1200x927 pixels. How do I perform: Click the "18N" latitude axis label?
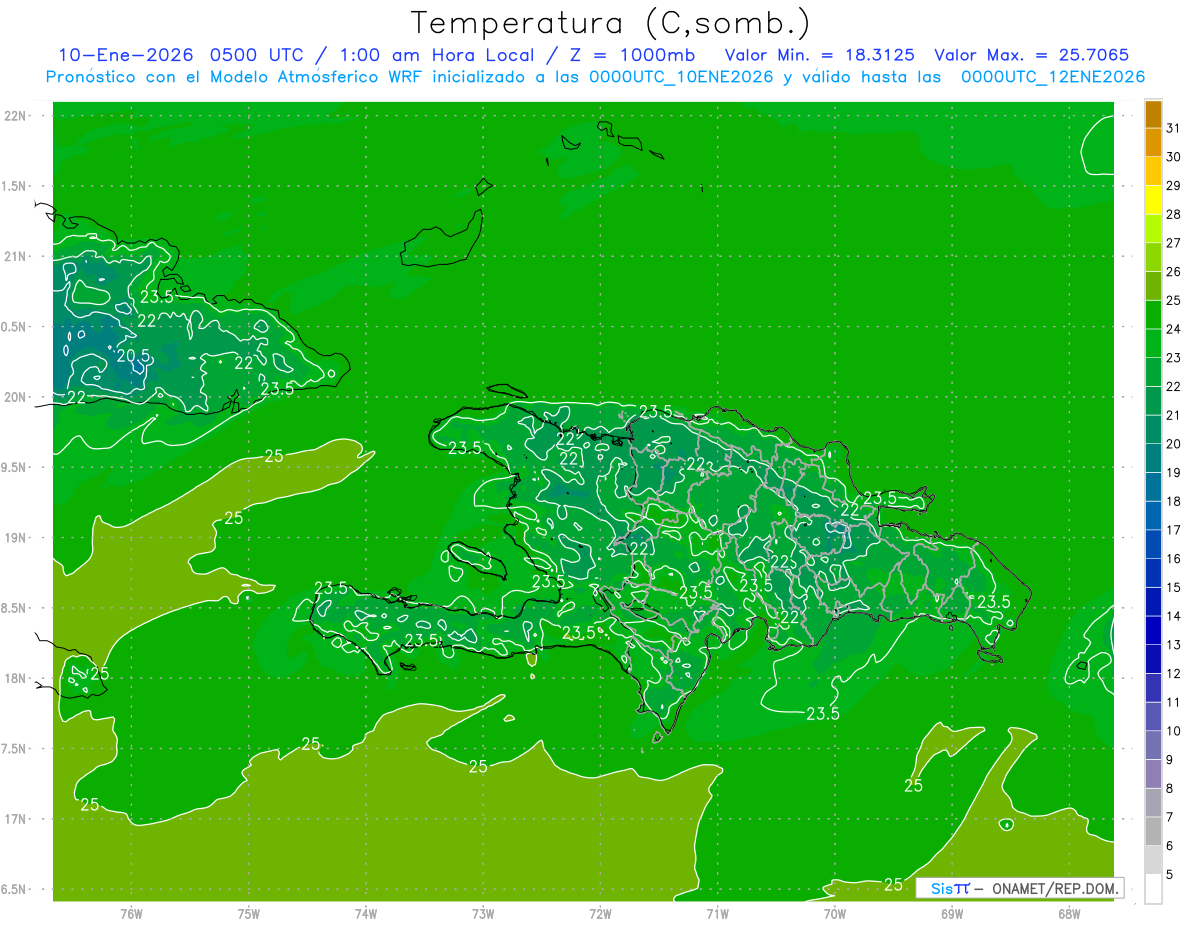(15, 679)
